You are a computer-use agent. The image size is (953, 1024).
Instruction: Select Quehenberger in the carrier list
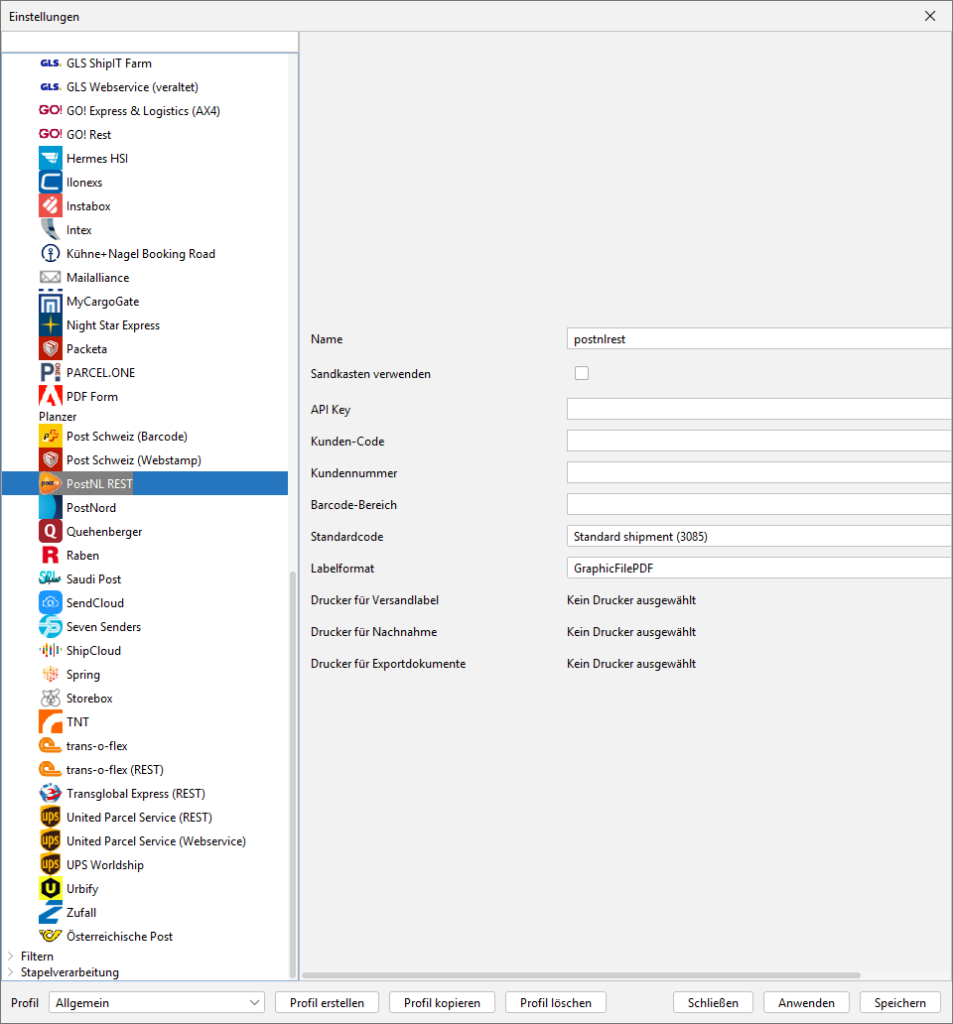(x=103, y=532)
